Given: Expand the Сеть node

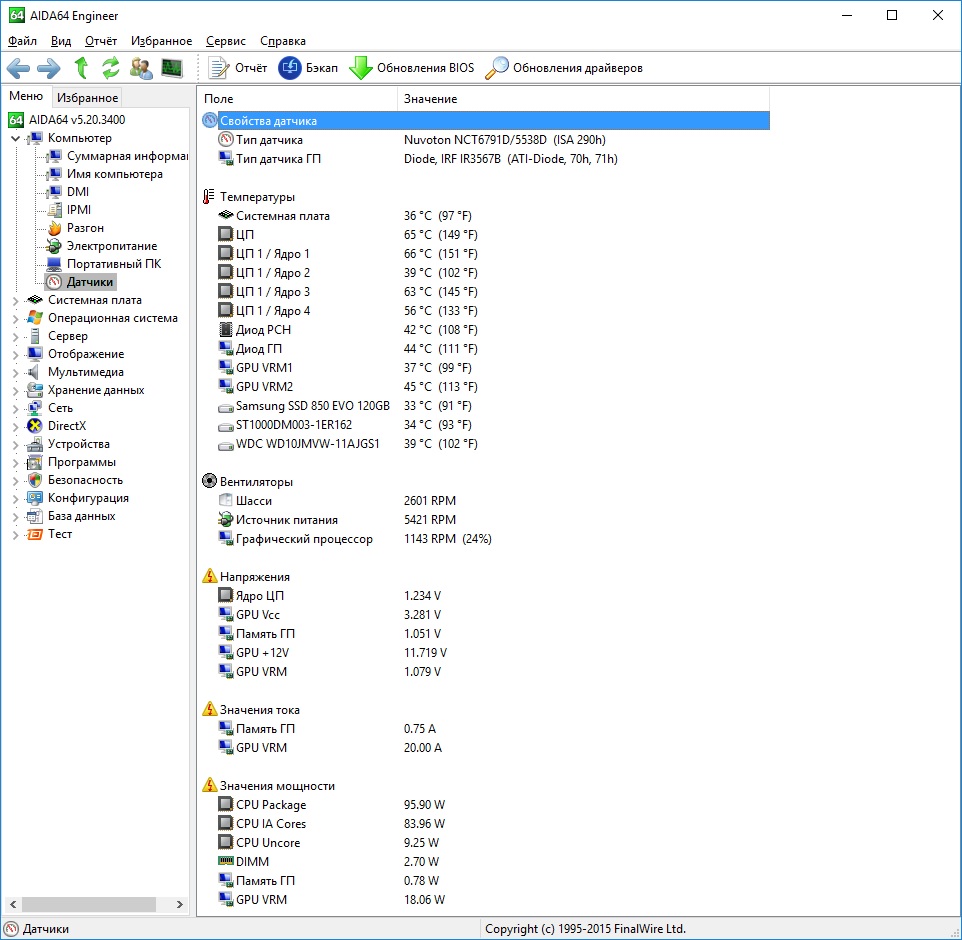Looking at the screenshot, I should (15, 409).
